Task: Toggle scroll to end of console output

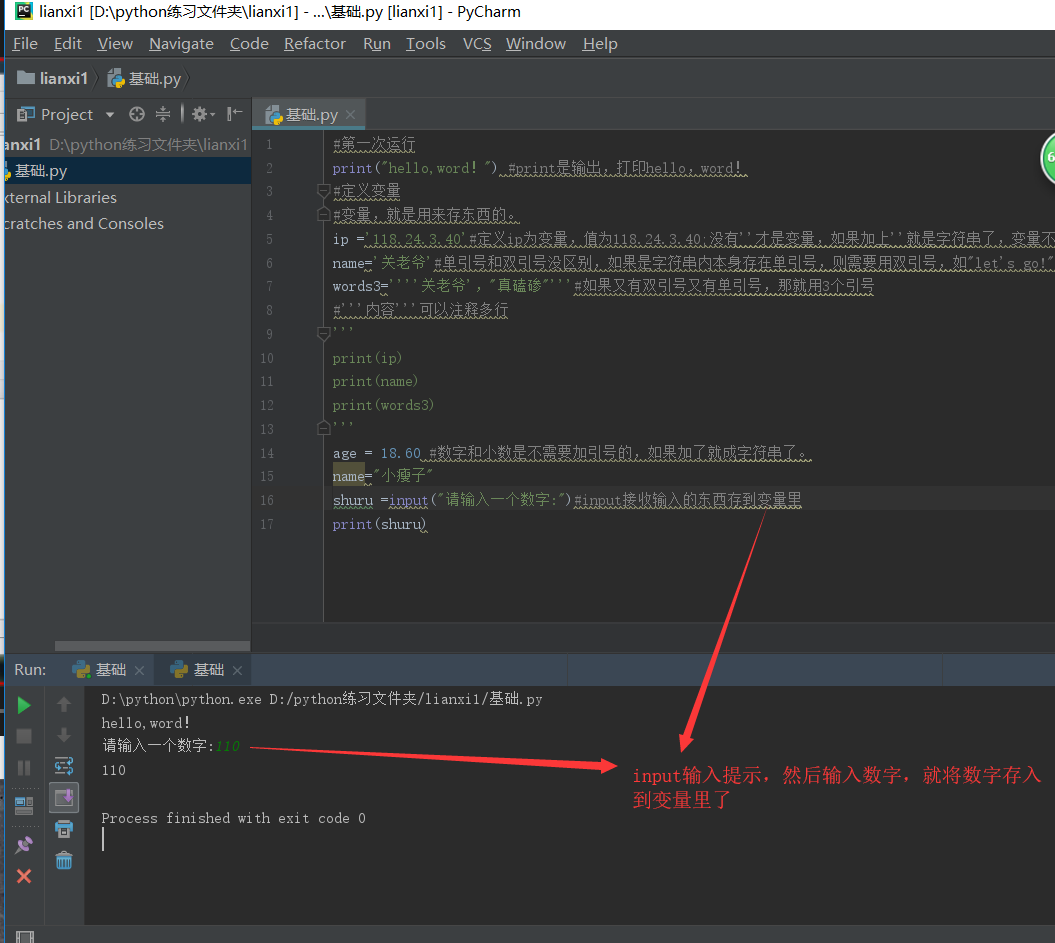Action: tap(64, 798)
